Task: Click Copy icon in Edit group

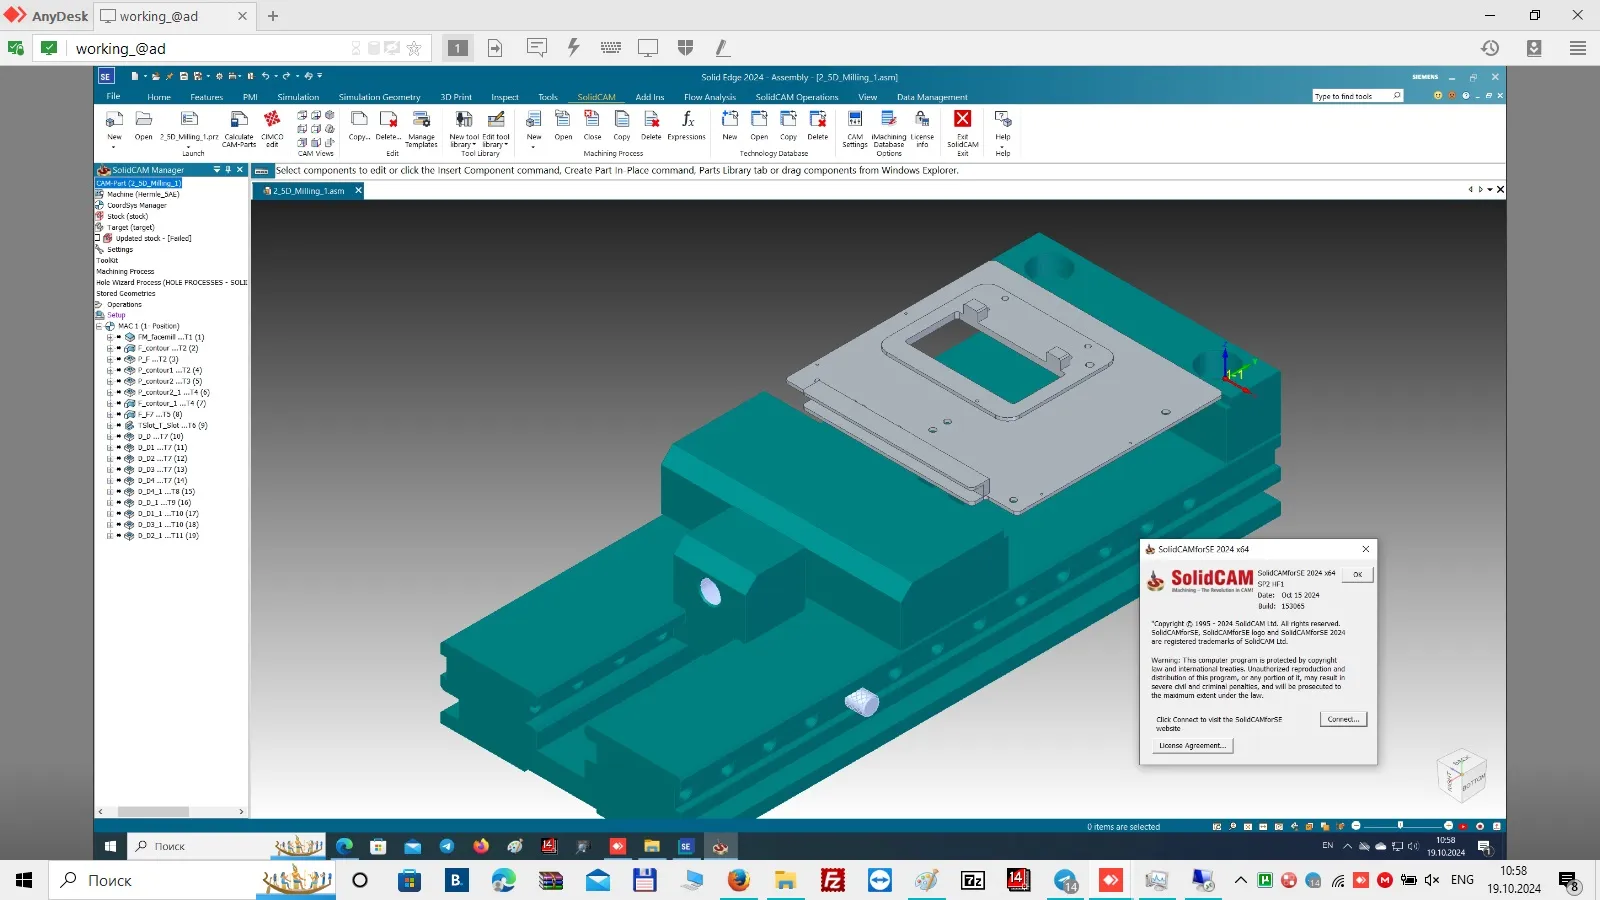Action: point(359,119)
